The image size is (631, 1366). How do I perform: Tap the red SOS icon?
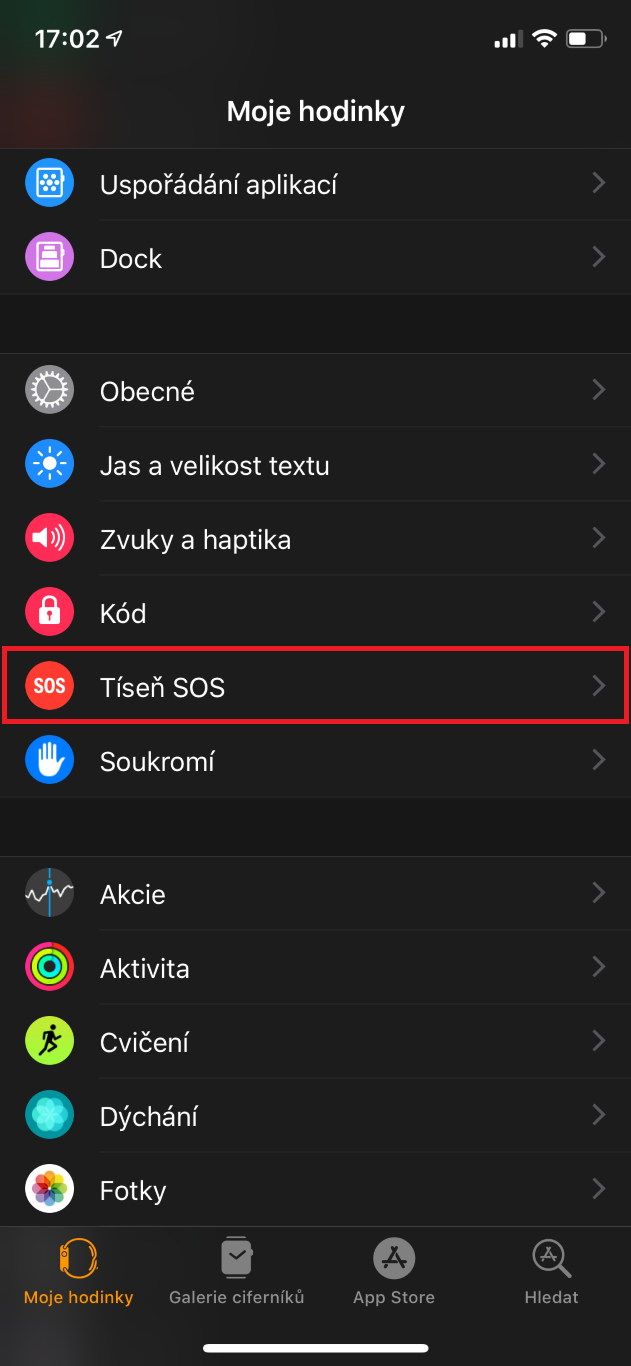point(49,687)
